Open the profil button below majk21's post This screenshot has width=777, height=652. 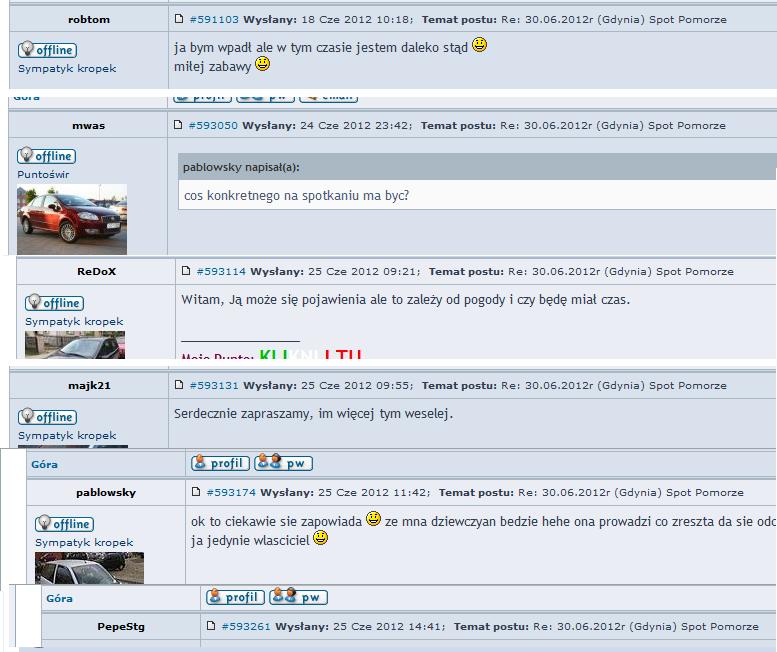(220, 463)
